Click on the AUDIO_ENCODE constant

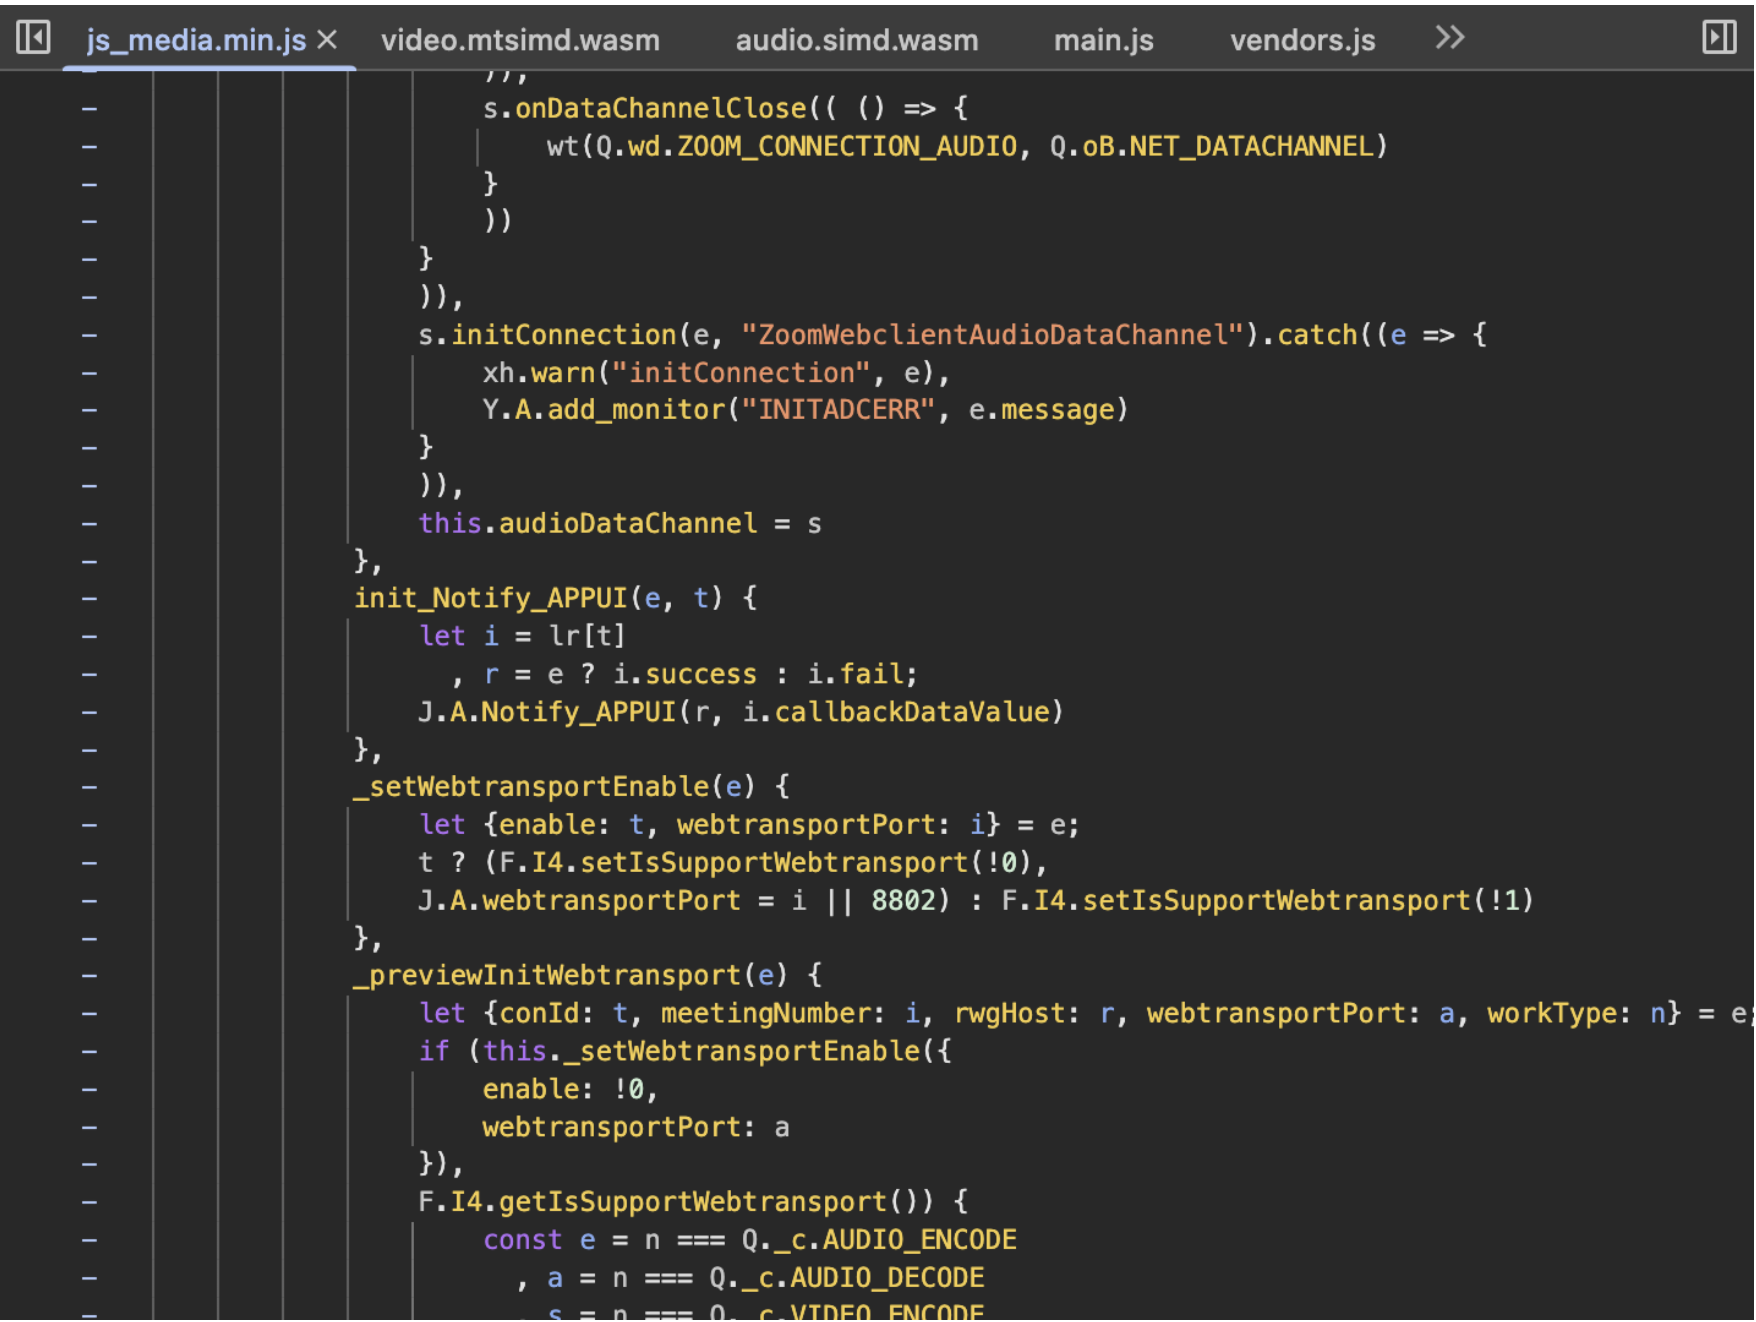[920, 1240]
